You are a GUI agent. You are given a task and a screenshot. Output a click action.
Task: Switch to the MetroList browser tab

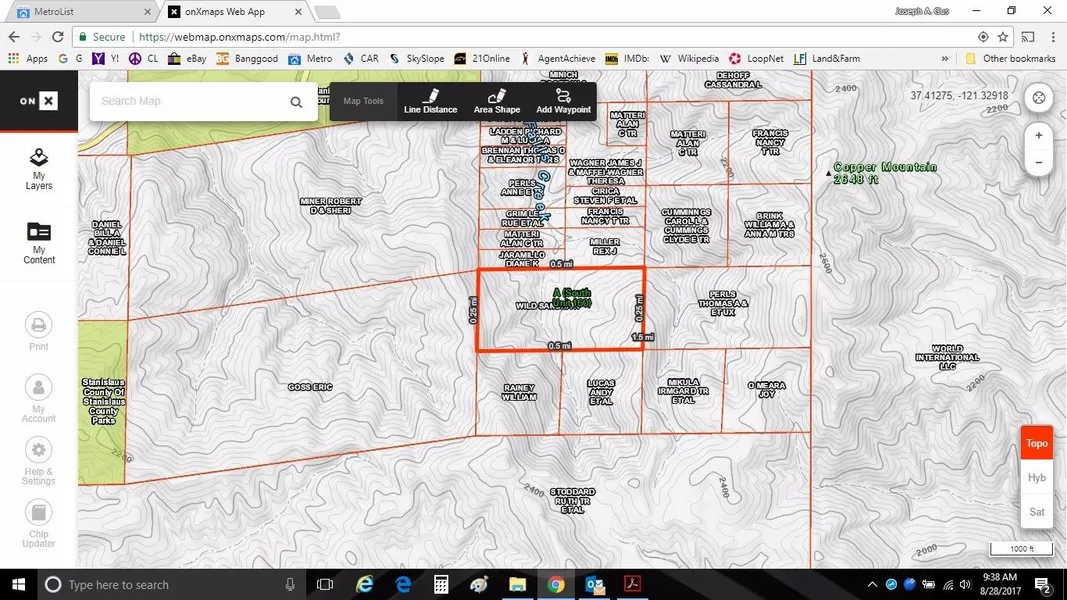78,12
